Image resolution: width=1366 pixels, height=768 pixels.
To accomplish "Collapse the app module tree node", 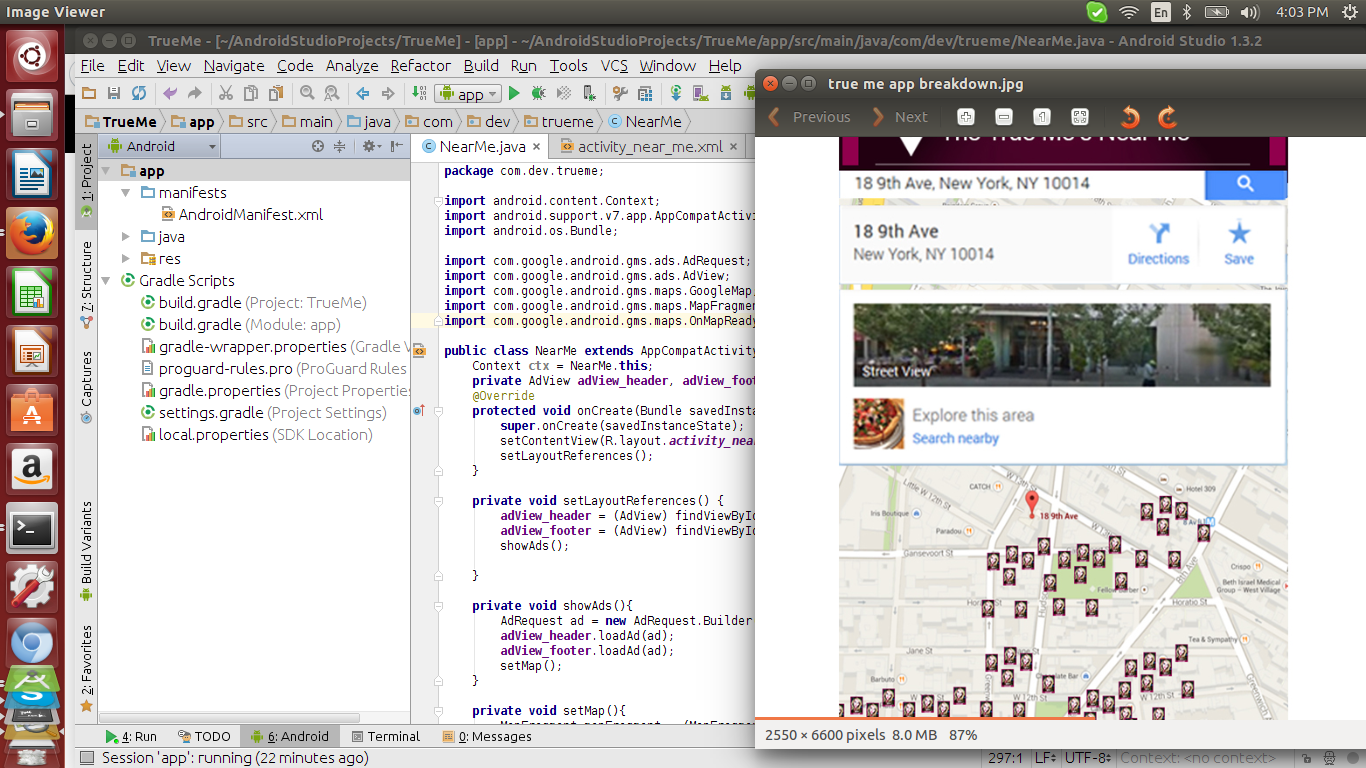I will 107,171.
